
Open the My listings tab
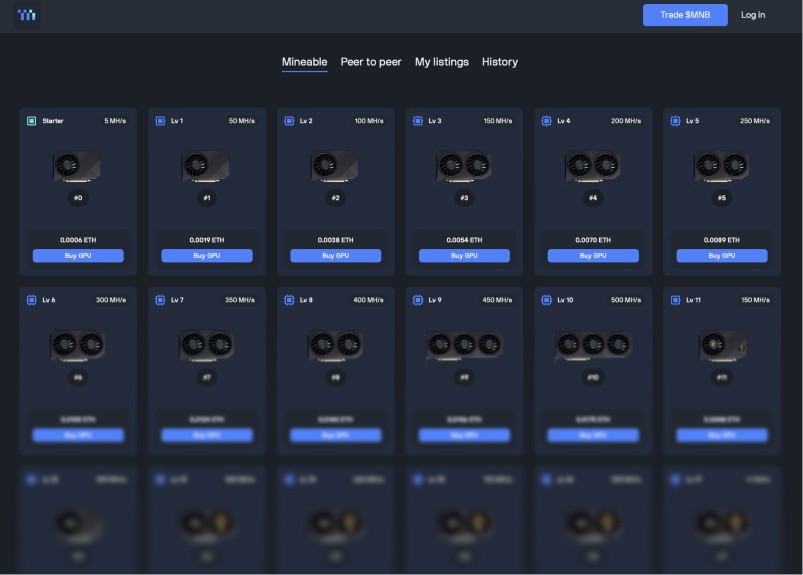(441, 62)
